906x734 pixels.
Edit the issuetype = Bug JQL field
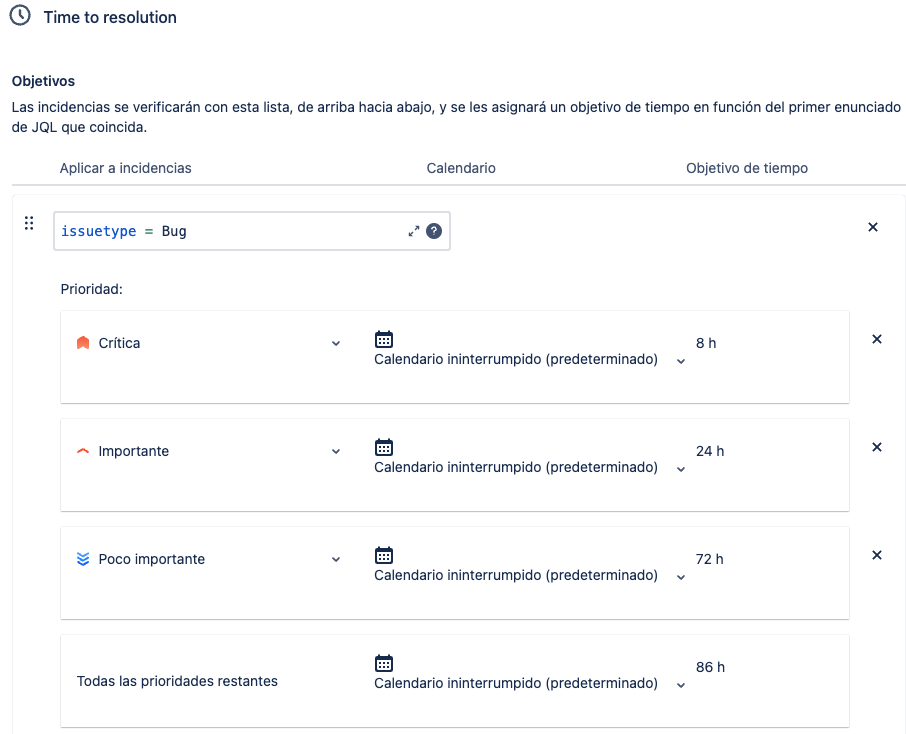252,231
